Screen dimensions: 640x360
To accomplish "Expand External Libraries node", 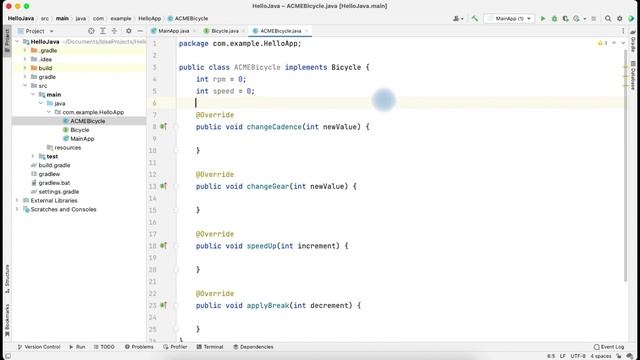I will pyautogui.click(x=17, y=200).
